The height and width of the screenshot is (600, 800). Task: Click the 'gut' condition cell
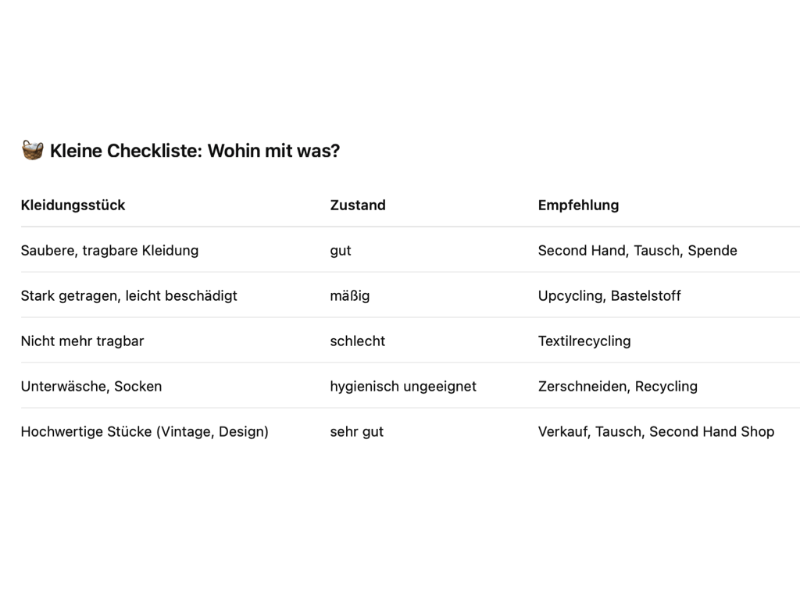coord(340,251)
